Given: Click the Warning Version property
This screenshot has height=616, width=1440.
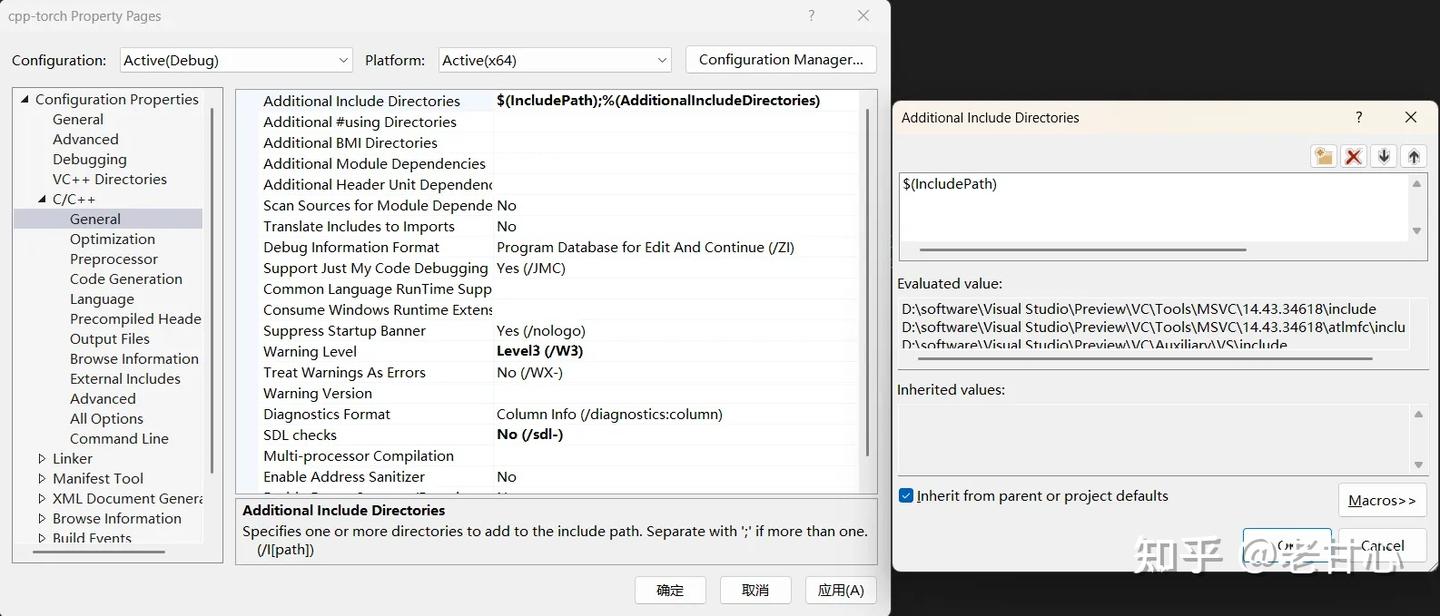Looking at the screenshot, I should click(317, 393).
